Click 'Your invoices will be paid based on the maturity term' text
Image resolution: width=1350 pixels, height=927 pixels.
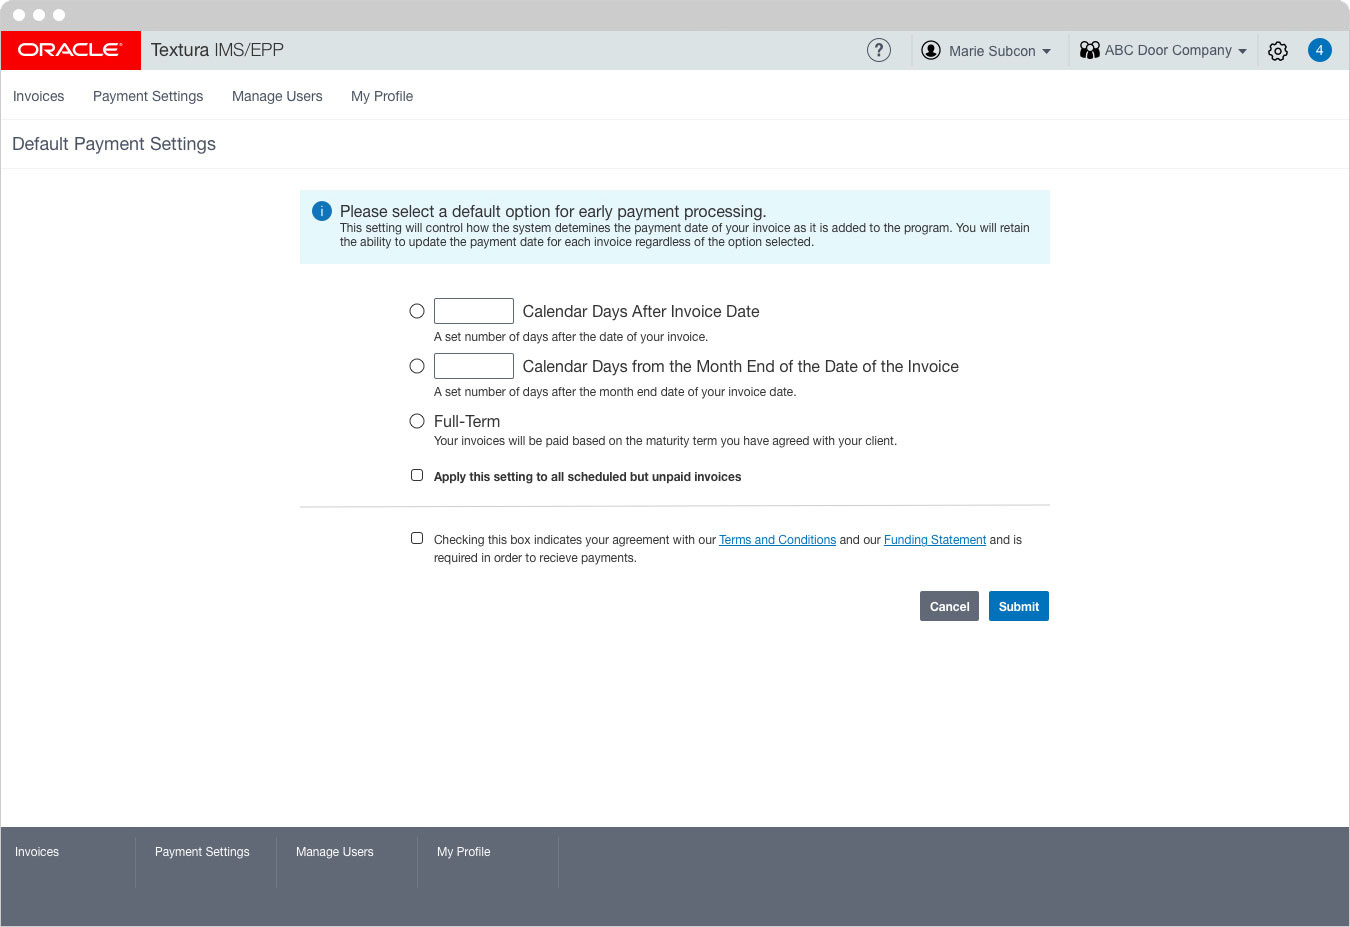click(x=665, y=441)
